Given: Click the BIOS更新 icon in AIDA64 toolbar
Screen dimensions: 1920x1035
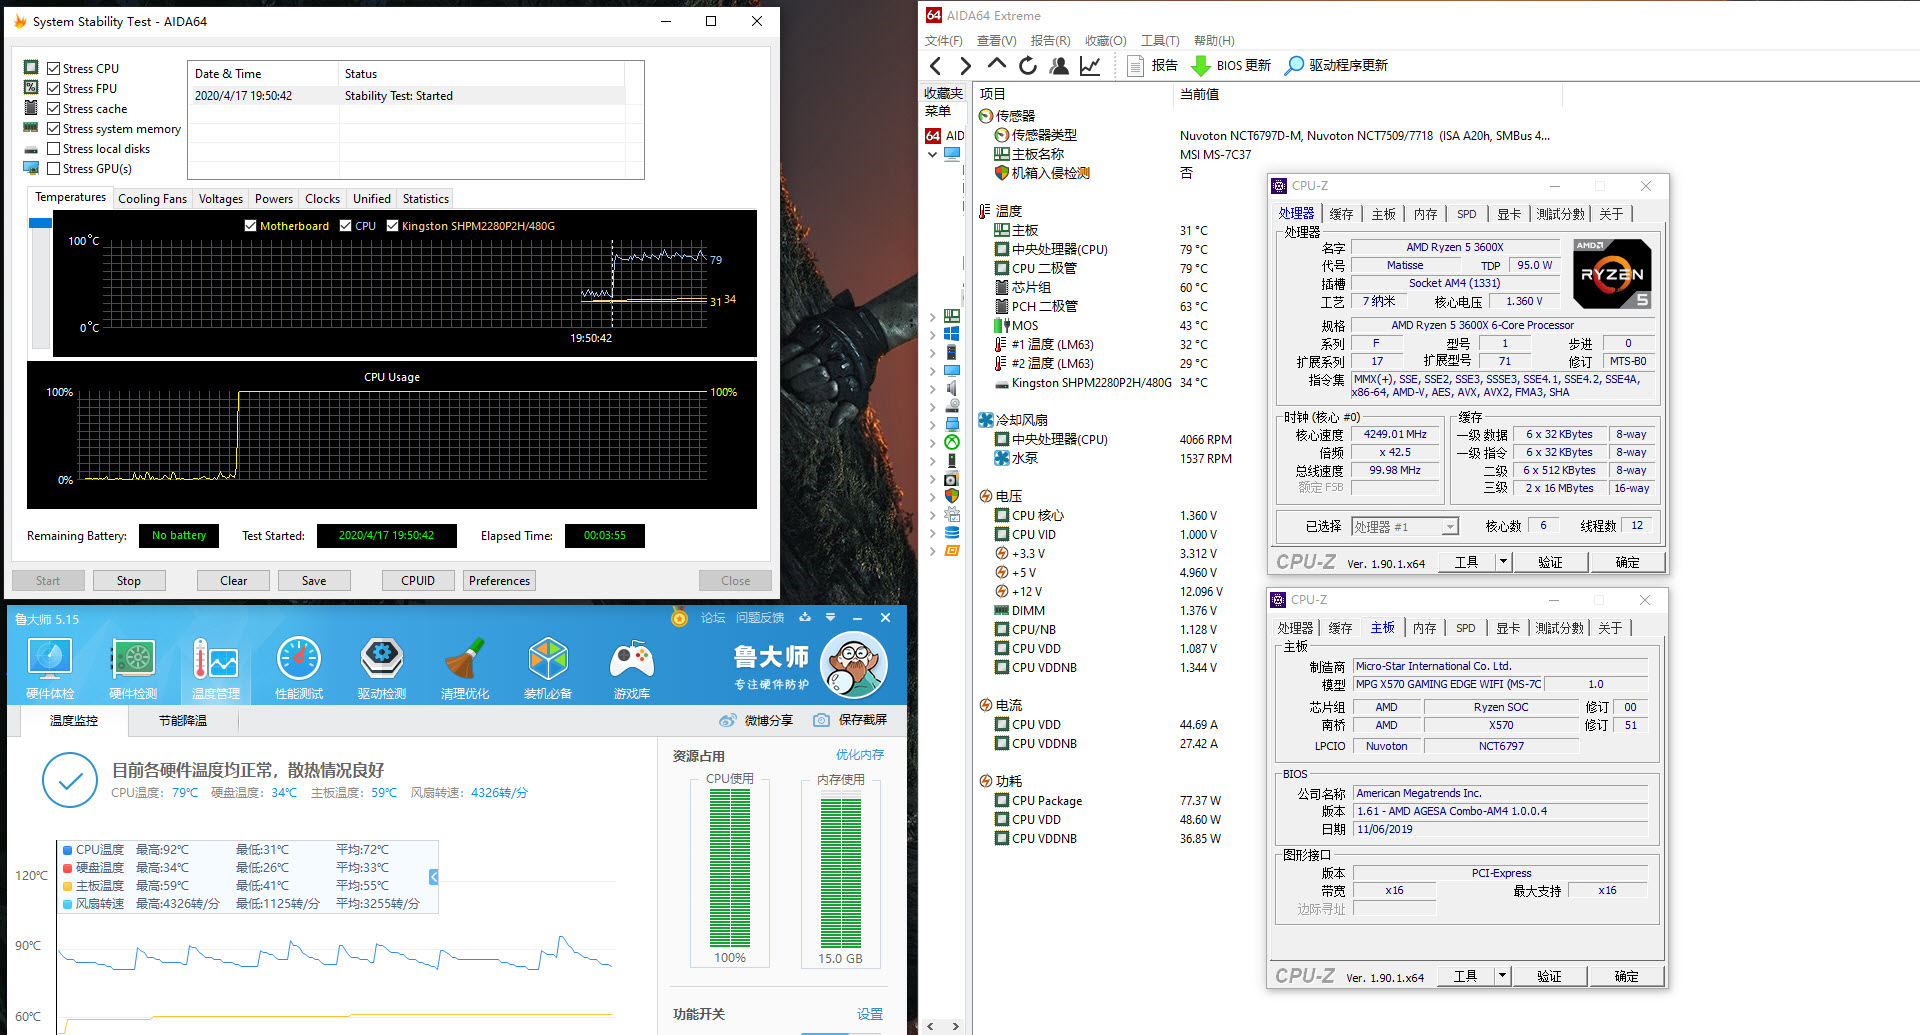Looking at the screenshot, I should pyautogui.click(x=1200, y=65).
